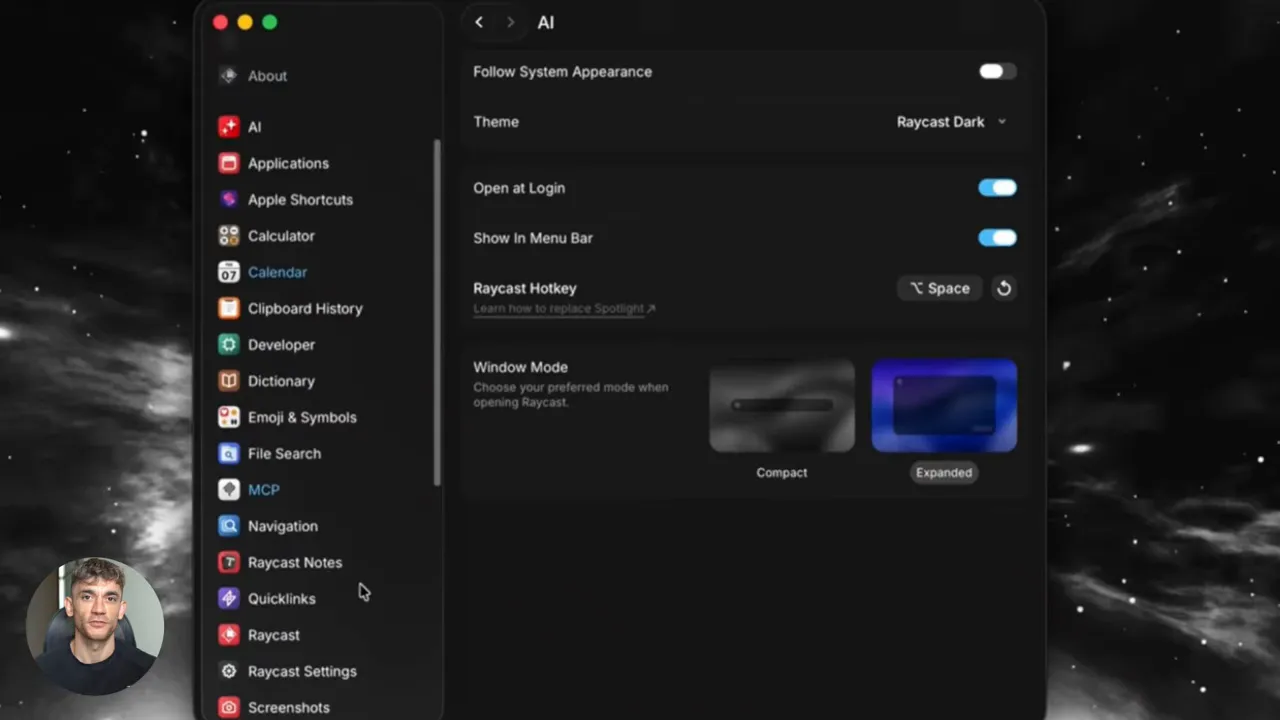
Task: Open the Clipboard History icon
Action: click(229, 308)
